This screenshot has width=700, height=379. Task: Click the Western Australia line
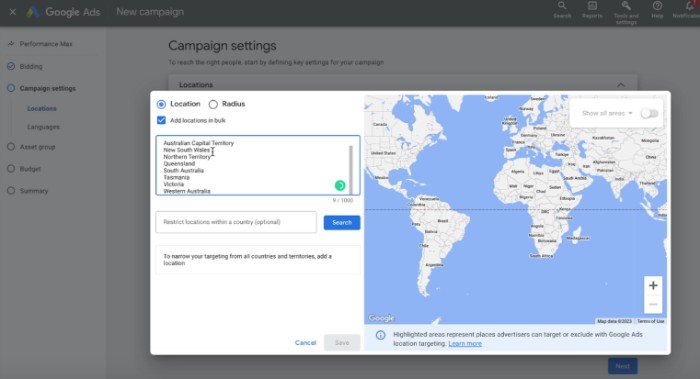[187, 191]
